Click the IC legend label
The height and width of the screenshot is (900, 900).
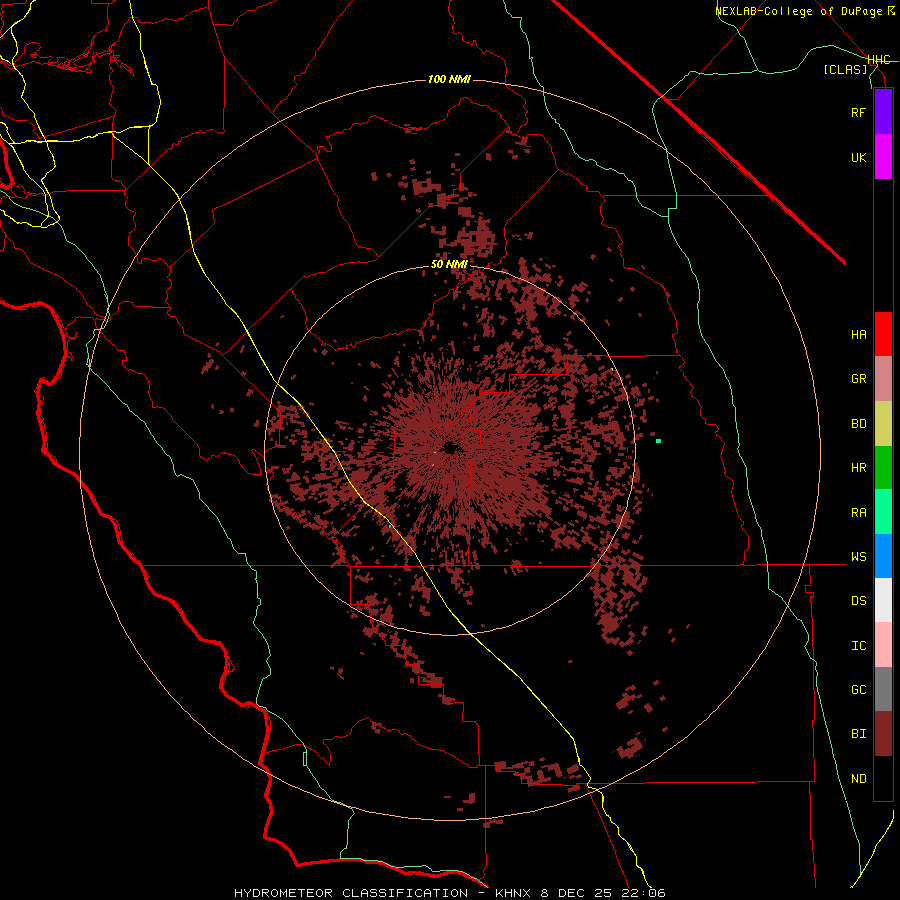pos(859,646)
